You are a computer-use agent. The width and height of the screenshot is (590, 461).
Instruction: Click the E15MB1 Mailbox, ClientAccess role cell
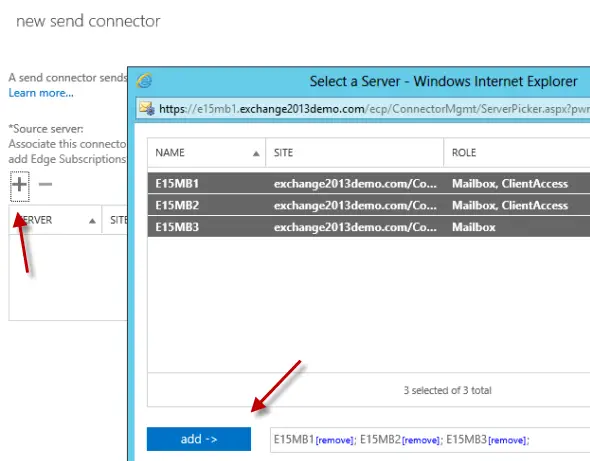pyautogui.click(x=510, y=183)
